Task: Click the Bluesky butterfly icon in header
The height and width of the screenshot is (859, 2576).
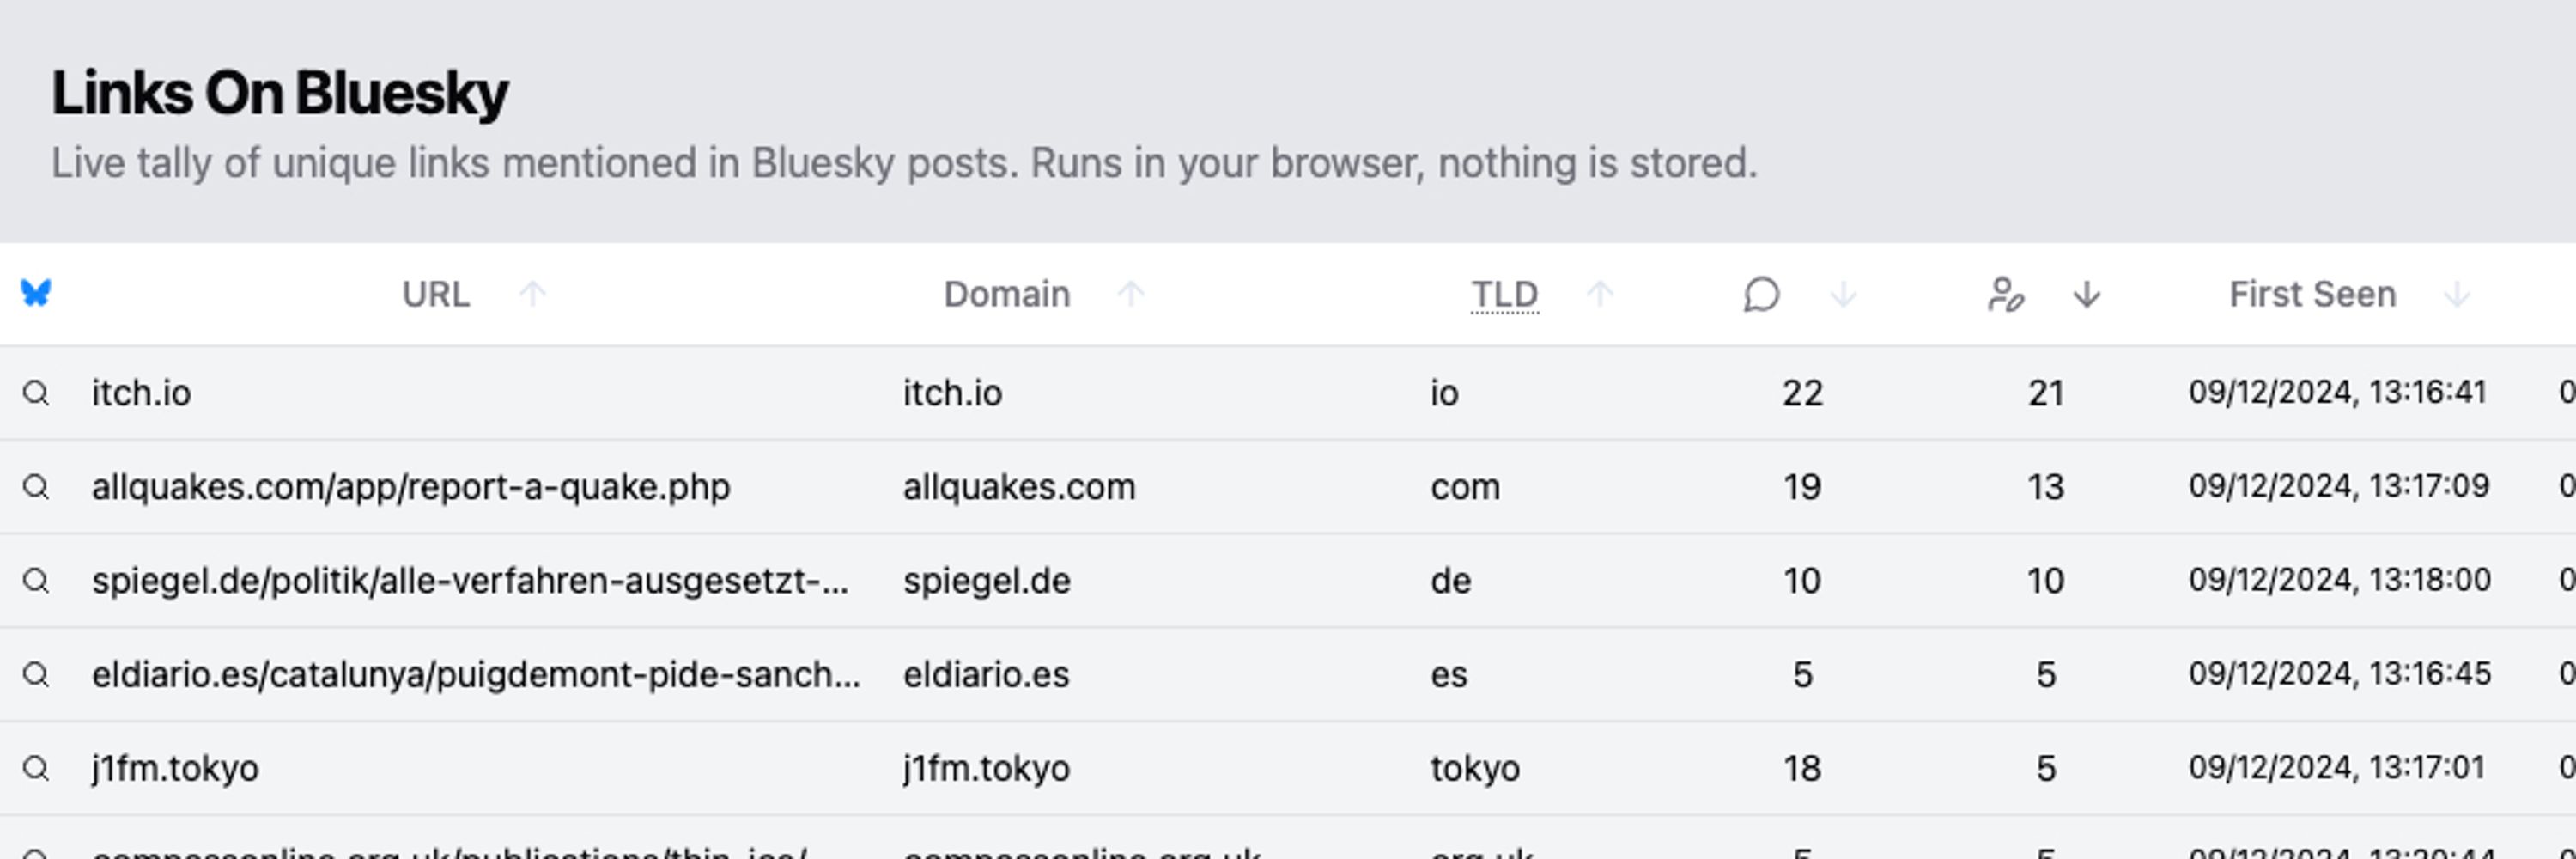Action: coord(36,294)
